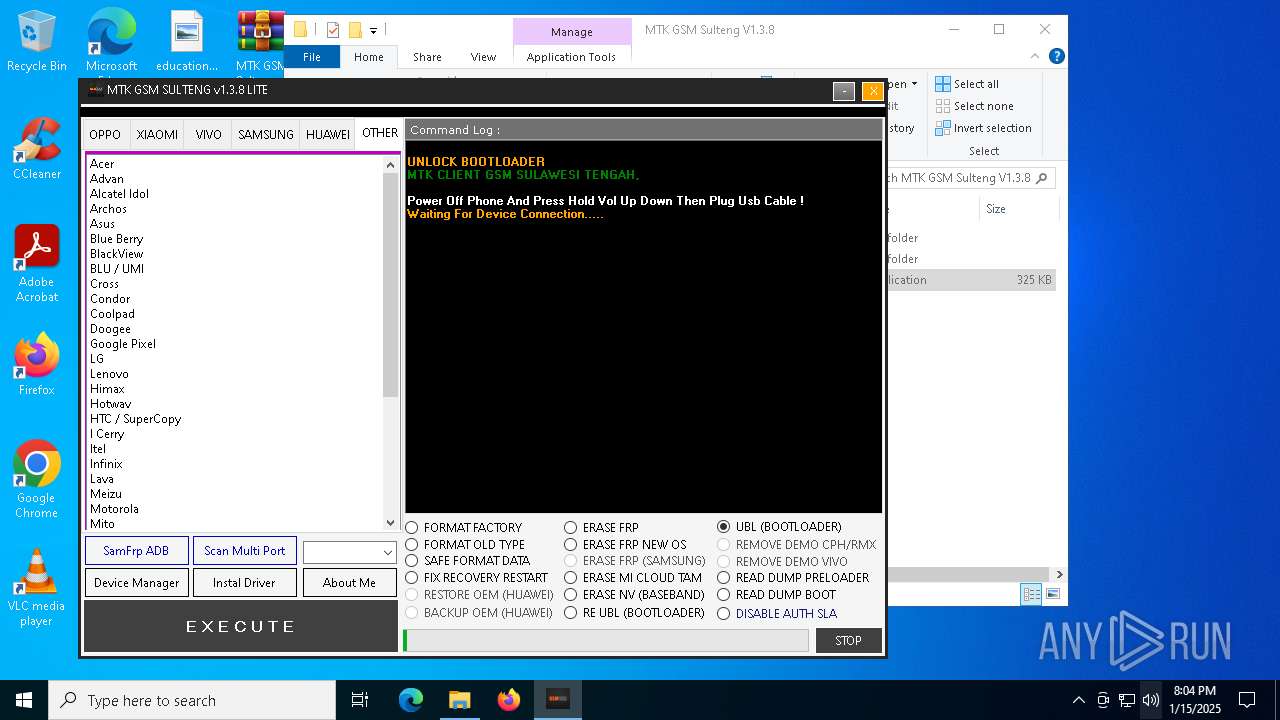Open the Microsoft Edge desktop shortcut

[111, 41]
